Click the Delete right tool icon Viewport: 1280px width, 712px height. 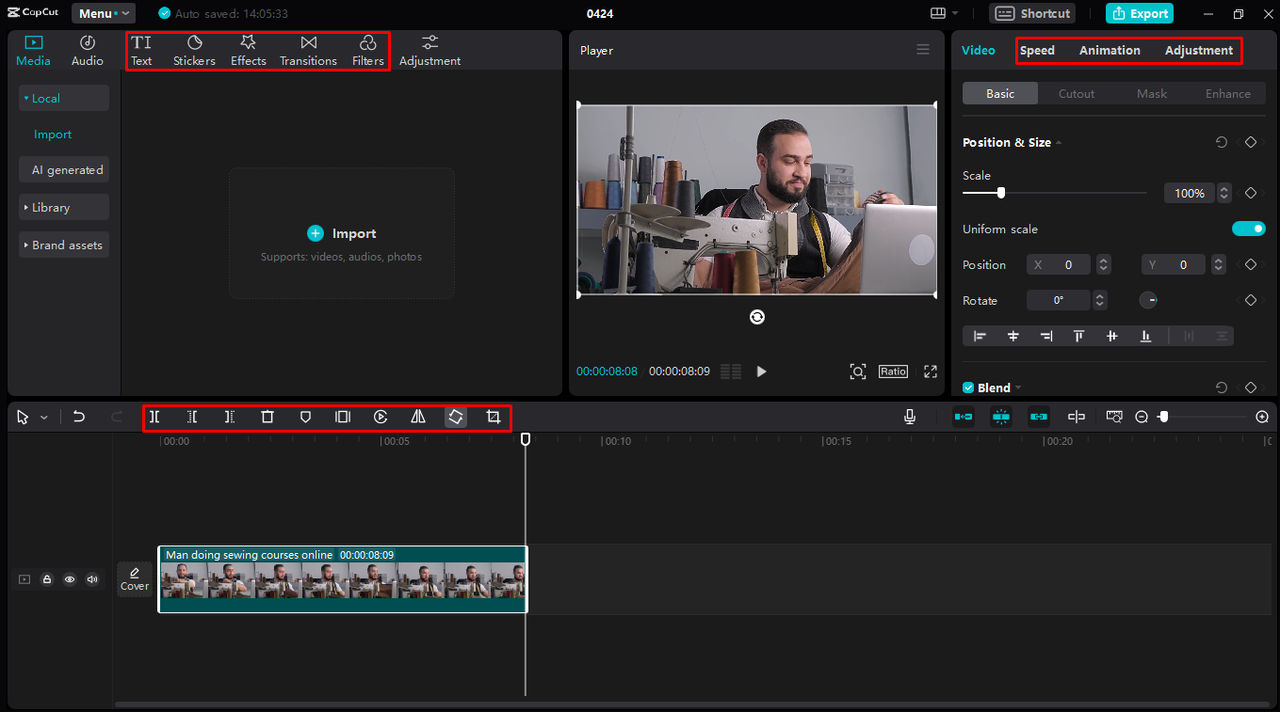(x=229, y=417)
